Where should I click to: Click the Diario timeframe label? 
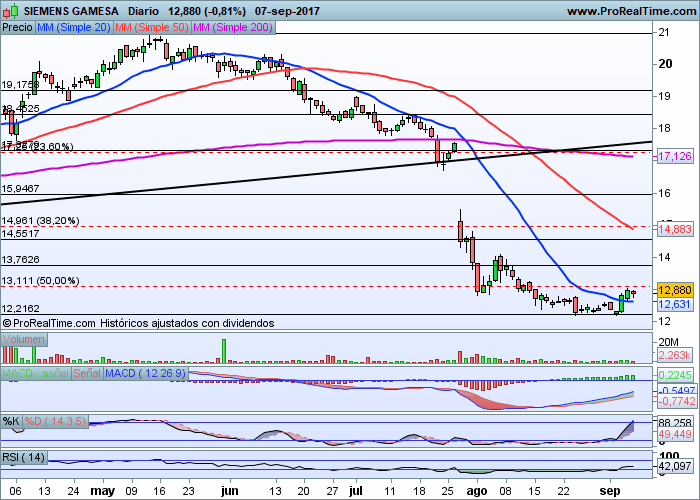[143, 11]
